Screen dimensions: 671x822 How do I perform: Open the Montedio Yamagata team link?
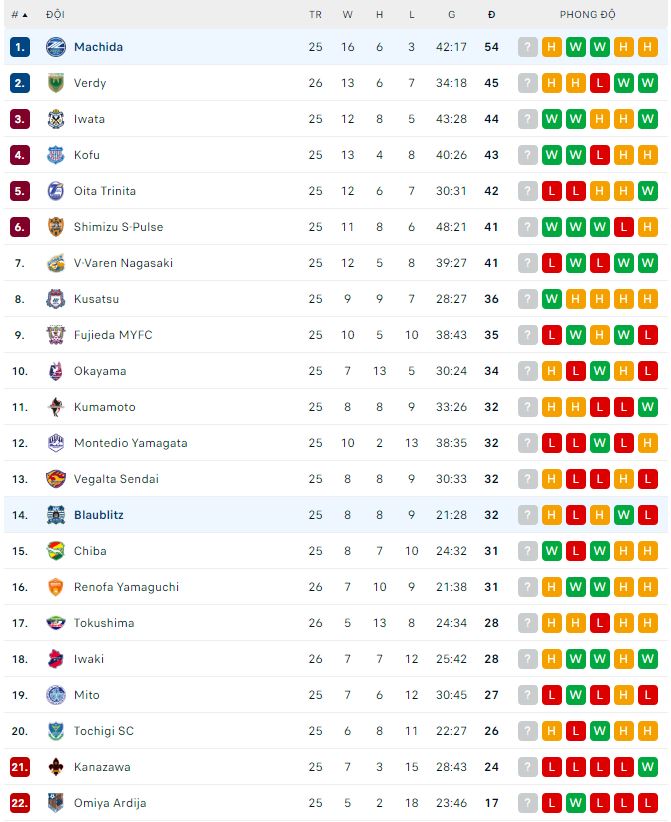[130, 443]
